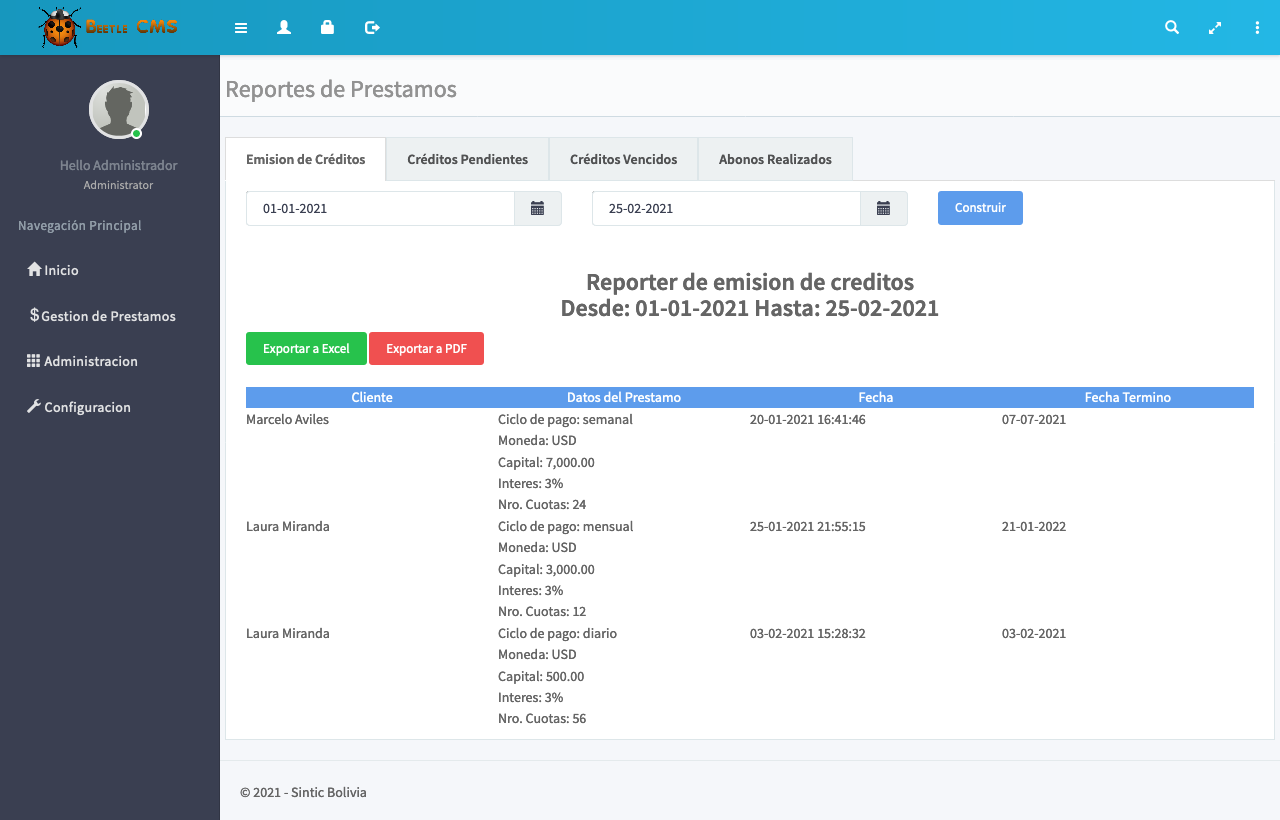Open the vertical three-dots options menu
1280x820 pixels.
pos(1257,28)
